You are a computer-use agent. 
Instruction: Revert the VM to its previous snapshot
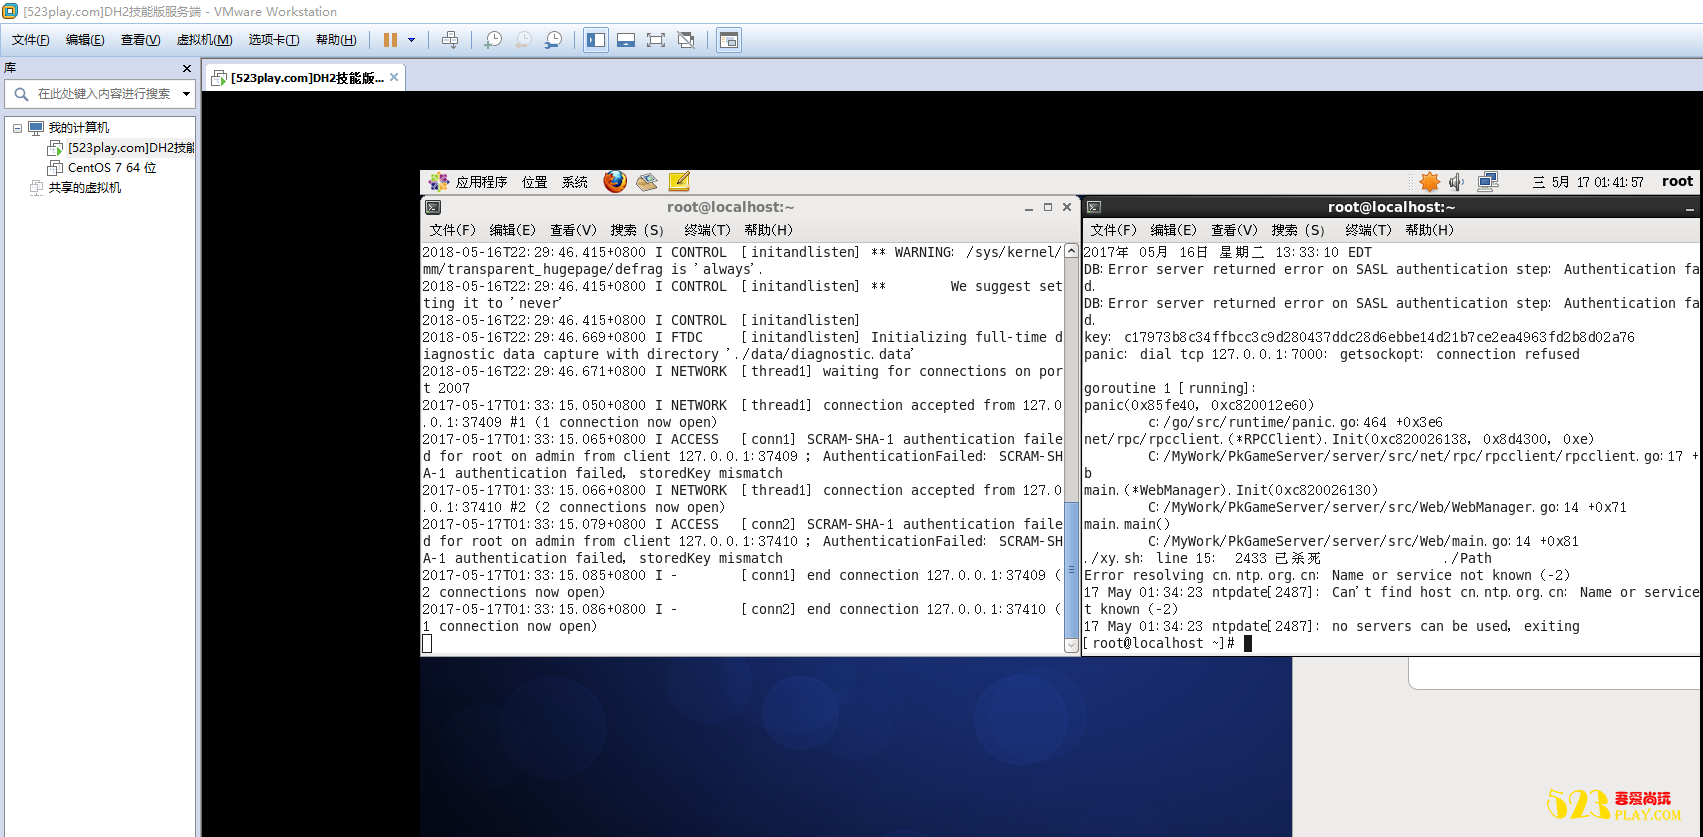[523, 40]
